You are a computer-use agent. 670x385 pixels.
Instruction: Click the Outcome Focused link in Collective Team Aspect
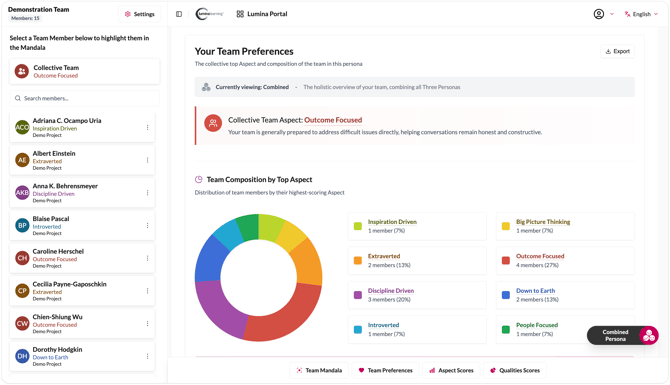[x=333, y=120]
